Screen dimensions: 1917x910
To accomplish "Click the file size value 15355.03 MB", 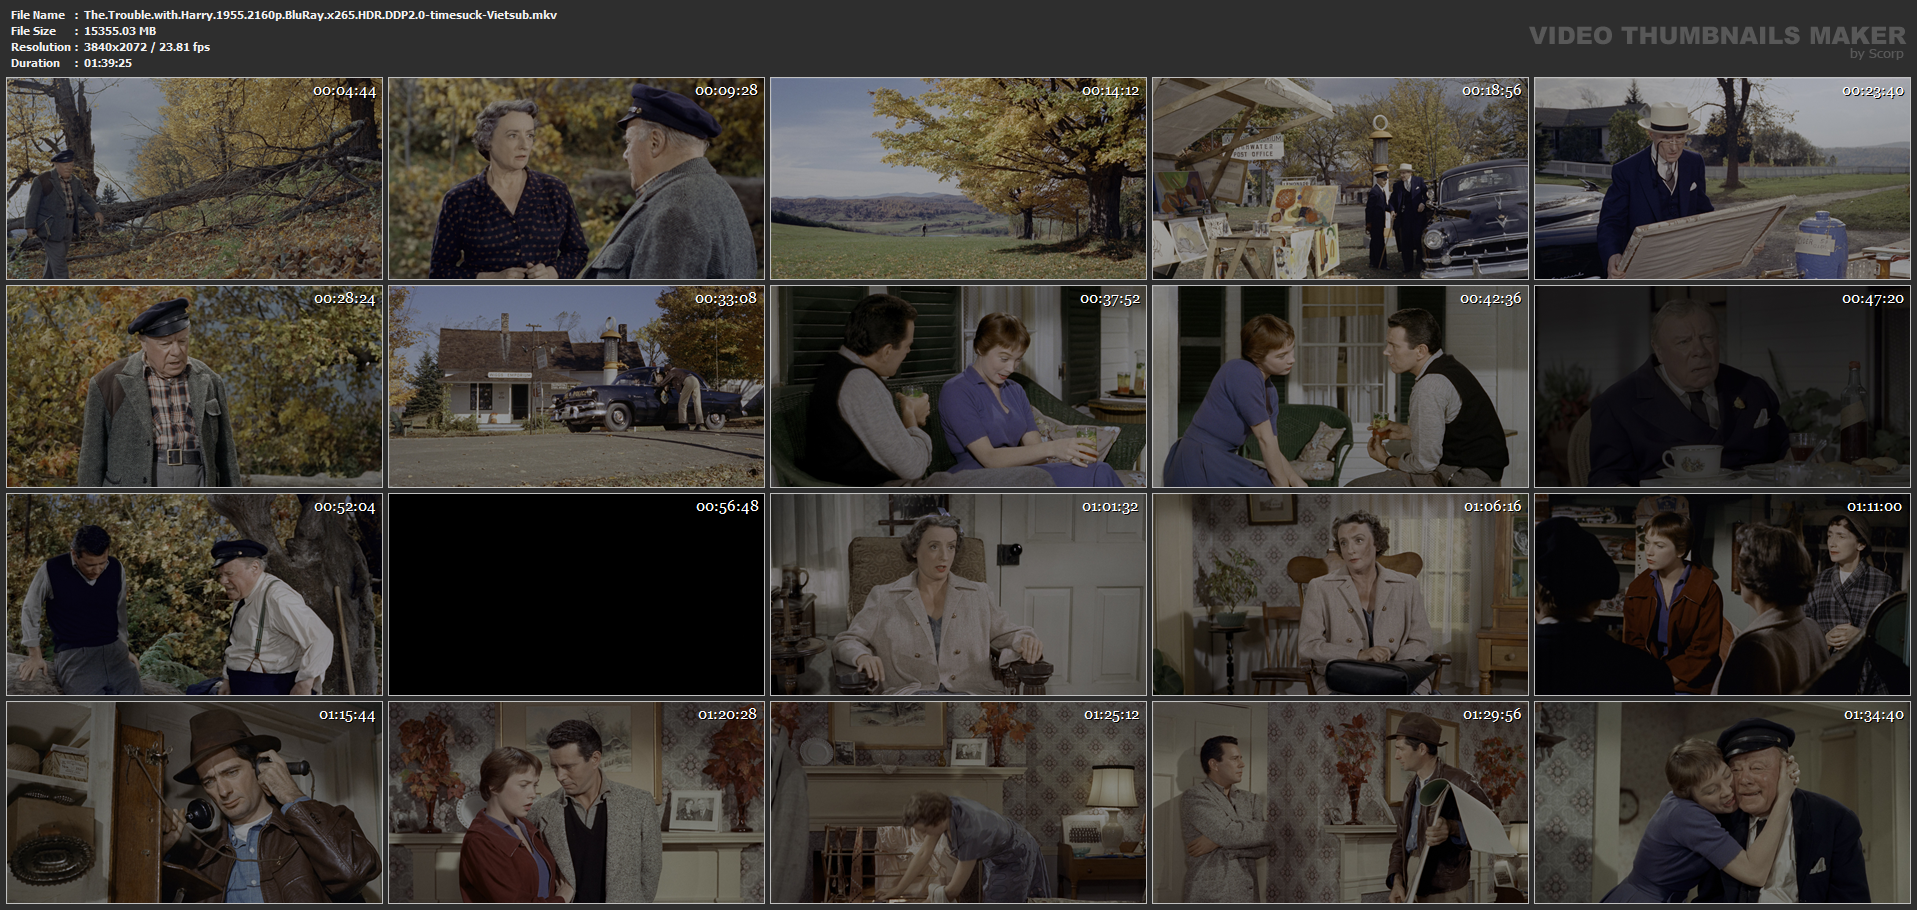I will [x=120, y=31].
